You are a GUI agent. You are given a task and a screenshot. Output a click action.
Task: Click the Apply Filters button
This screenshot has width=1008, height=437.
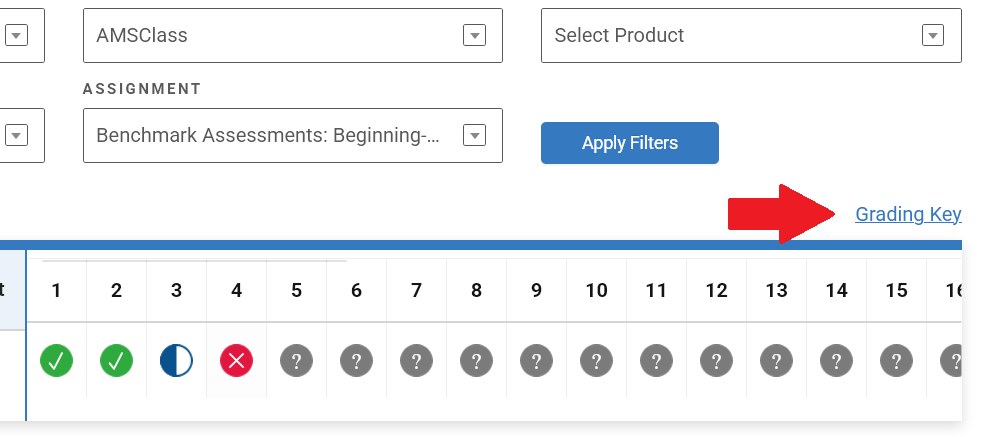click(x=630, y=143)
